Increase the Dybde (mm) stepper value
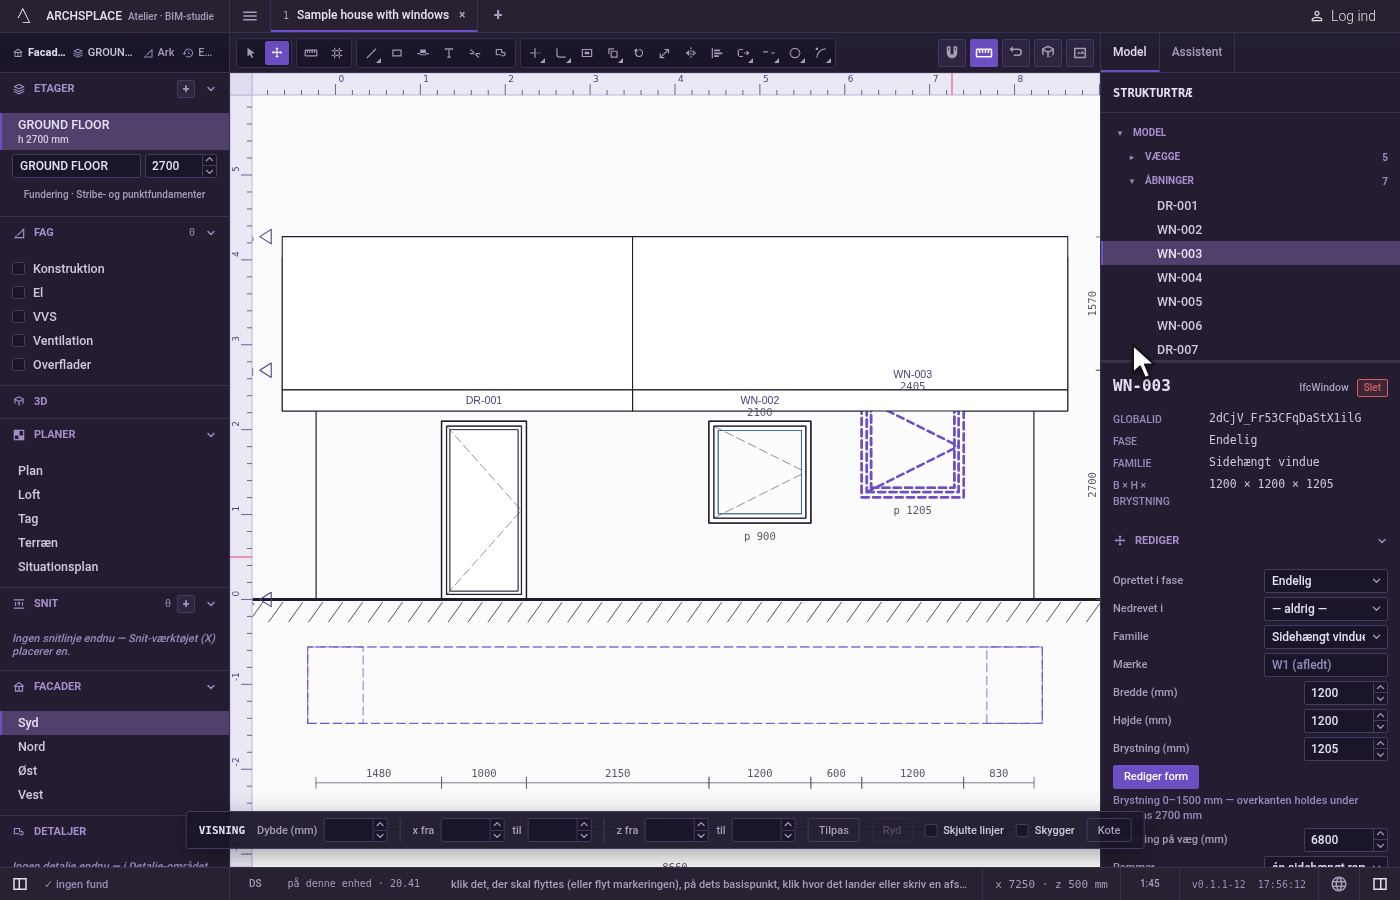The height and width of the screenshot is (900, 1400). 380,825
